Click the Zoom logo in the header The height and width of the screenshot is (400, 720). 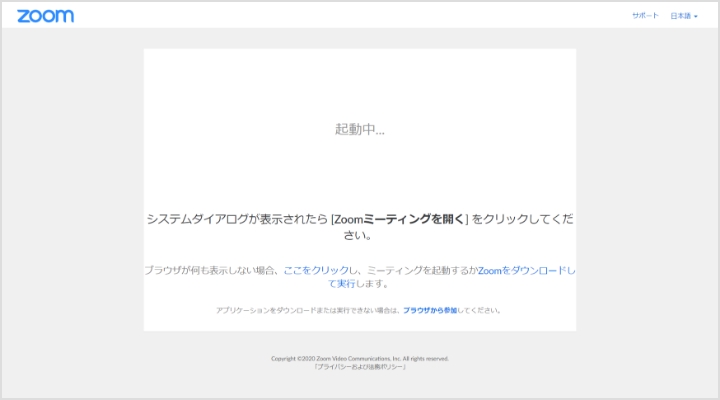(x=45, y=16)
